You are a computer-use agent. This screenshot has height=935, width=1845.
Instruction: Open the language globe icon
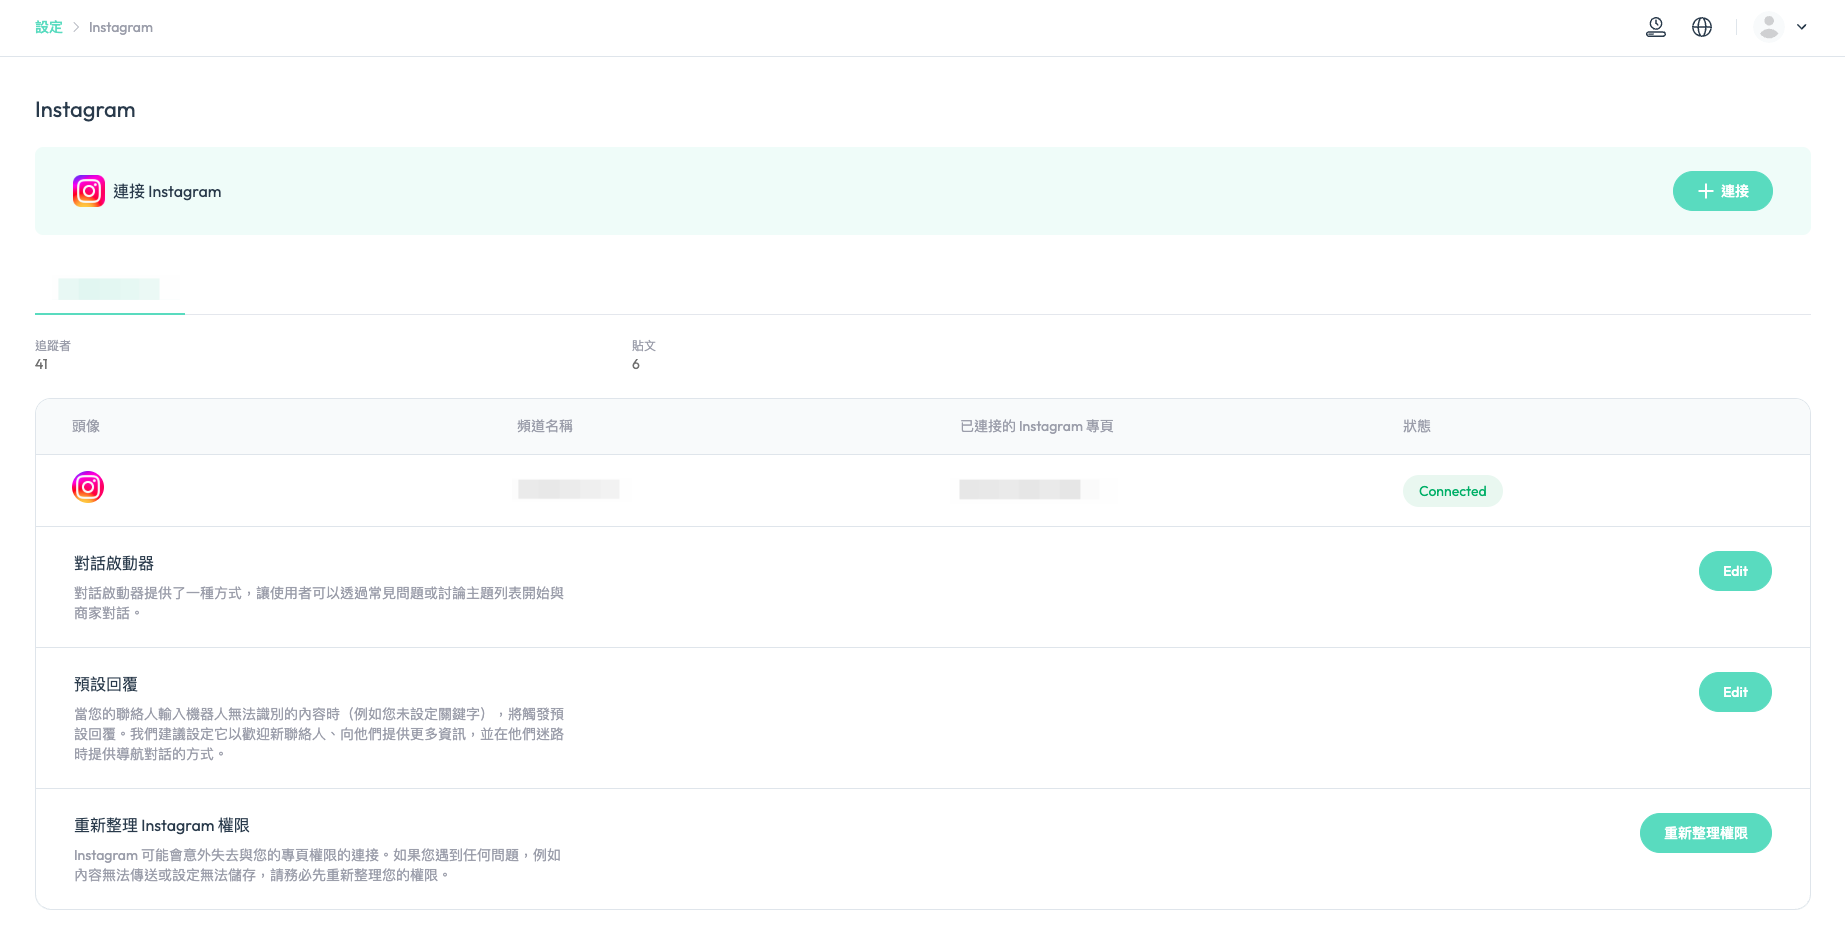coord(1702,27)
